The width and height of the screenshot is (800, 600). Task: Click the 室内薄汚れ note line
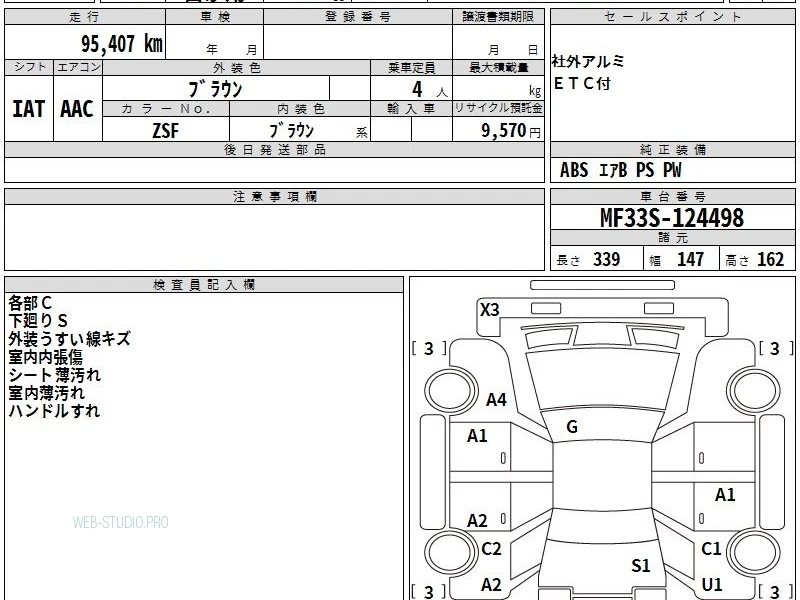46,393
